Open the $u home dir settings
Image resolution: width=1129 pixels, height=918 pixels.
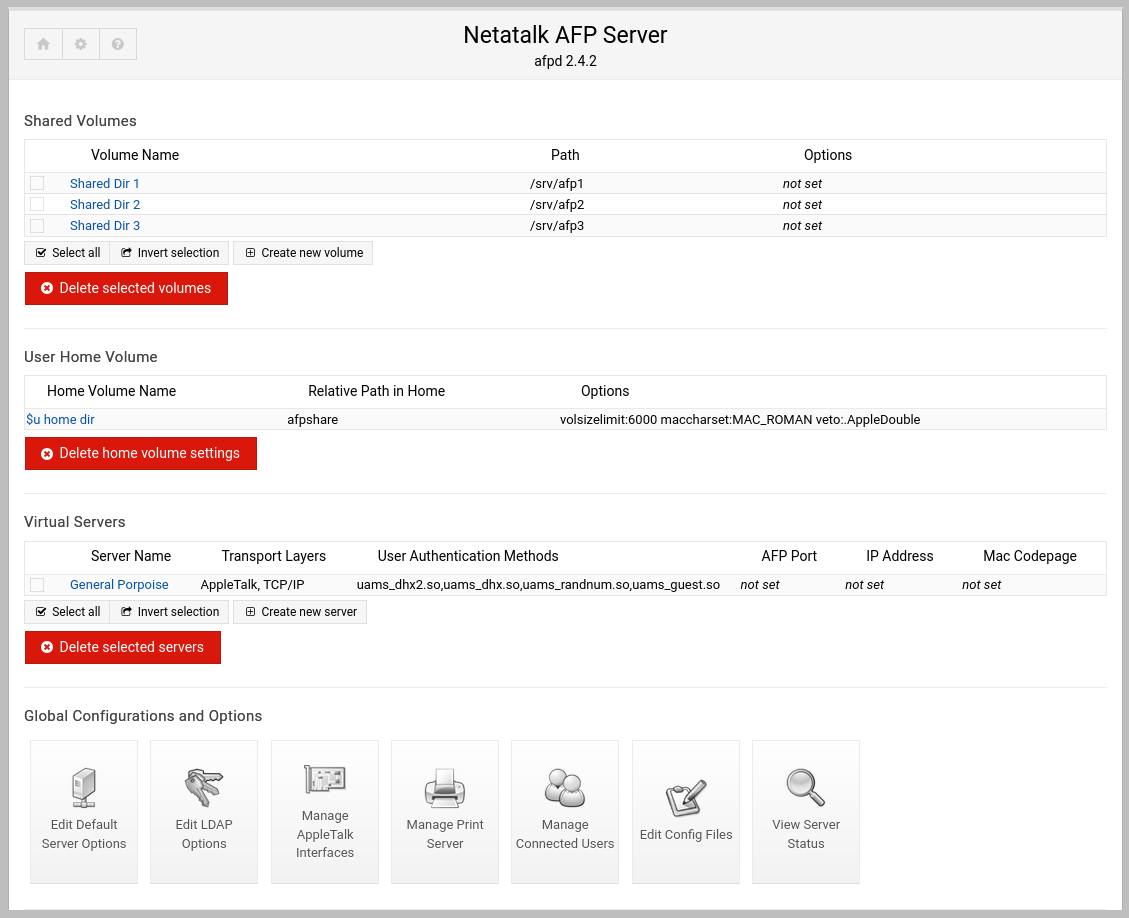pyautogui.click(x=60, y=419)
